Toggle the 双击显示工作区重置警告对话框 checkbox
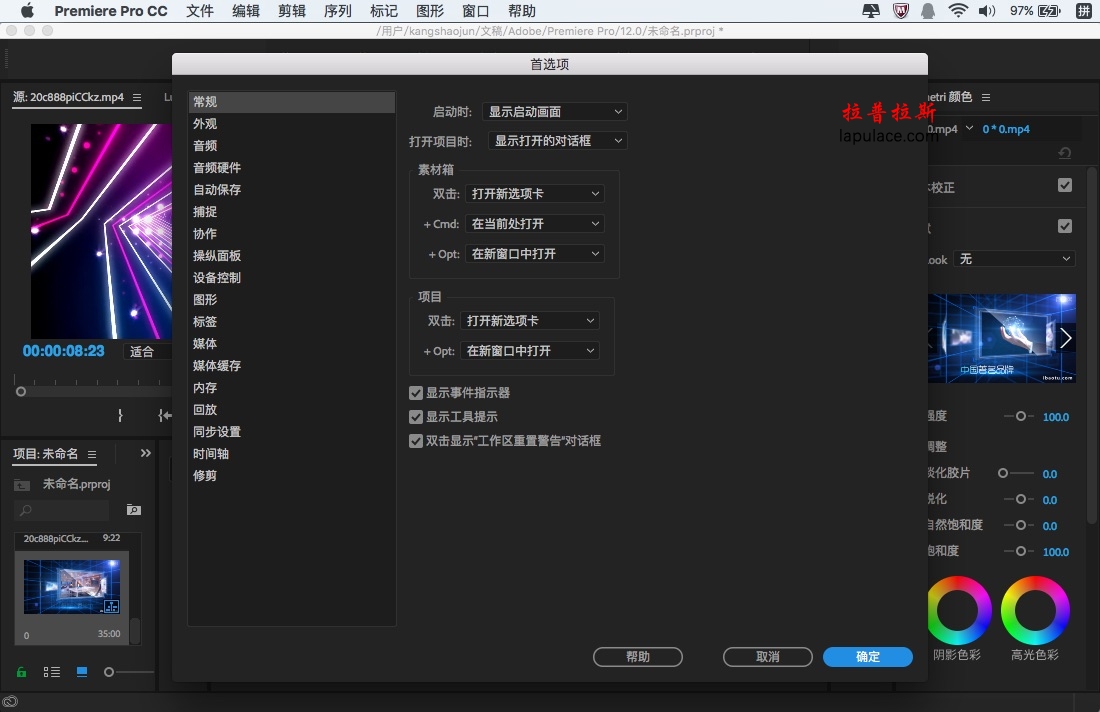This screenshot has width=1100, height=712. [x=416, y=441]
